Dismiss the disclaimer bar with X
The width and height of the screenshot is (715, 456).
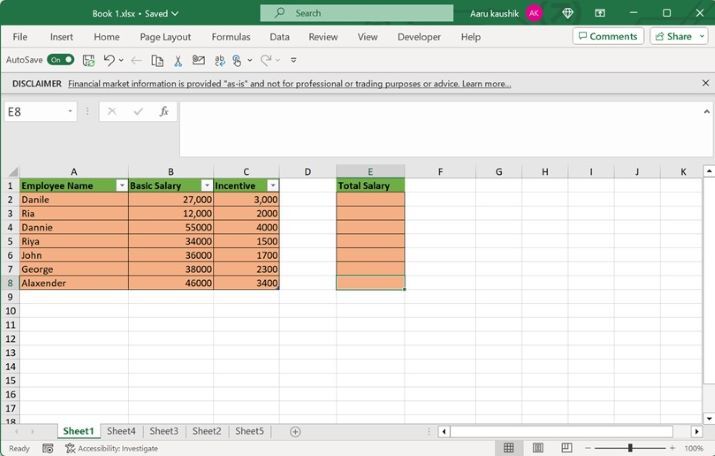705,83
